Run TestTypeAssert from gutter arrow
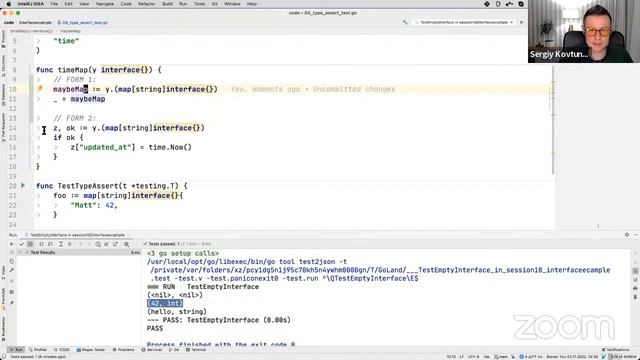 pyautogui.click(x=23, y=186)
